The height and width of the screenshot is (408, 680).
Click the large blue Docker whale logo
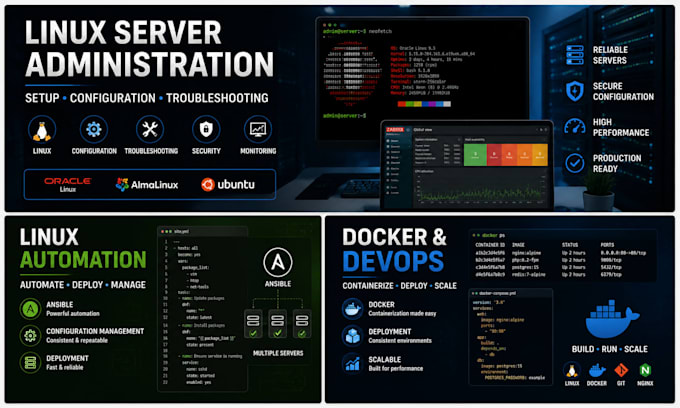tap(611, 319)
